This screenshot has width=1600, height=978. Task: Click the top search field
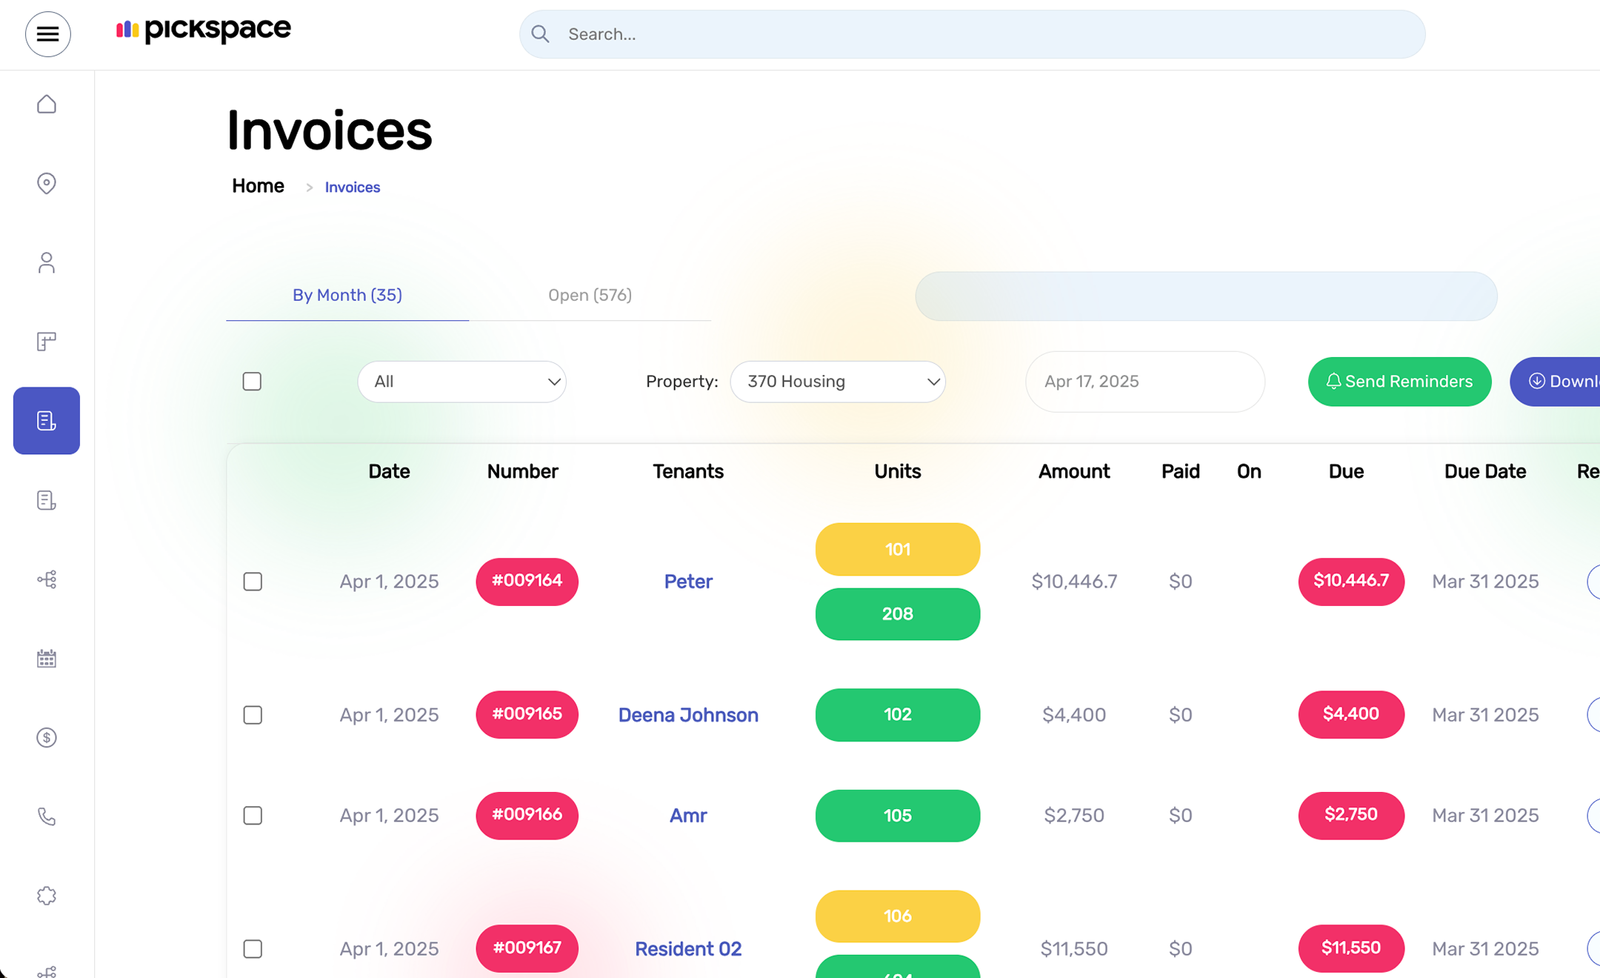(972, 34)
